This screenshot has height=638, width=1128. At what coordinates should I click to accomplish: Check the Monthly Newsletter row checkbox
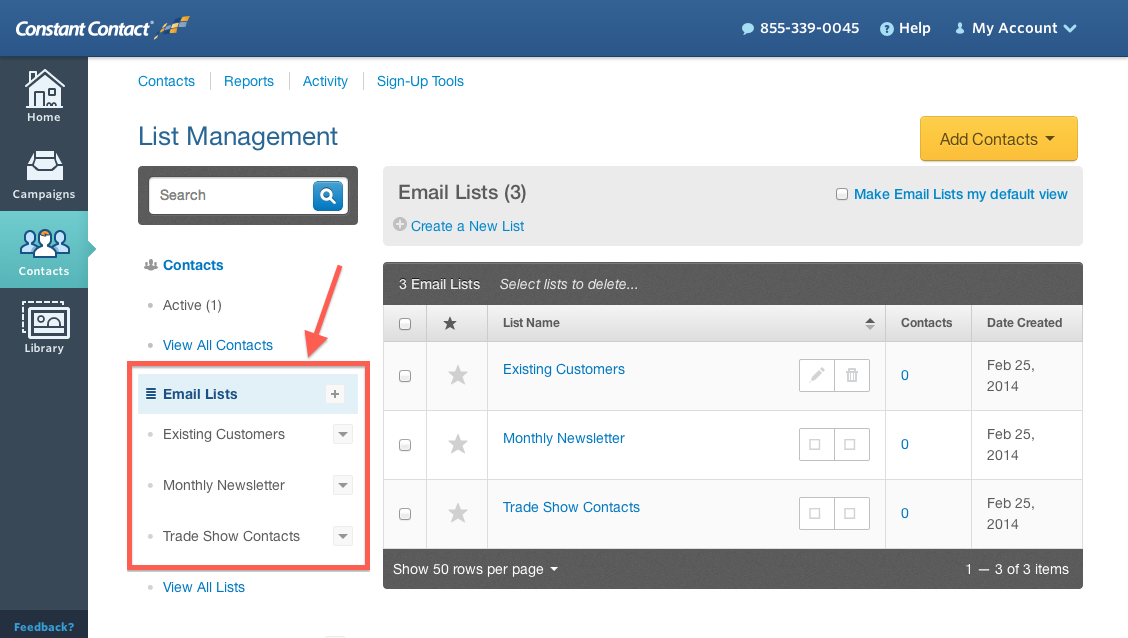pyautogui.click(x=405, y=445)
